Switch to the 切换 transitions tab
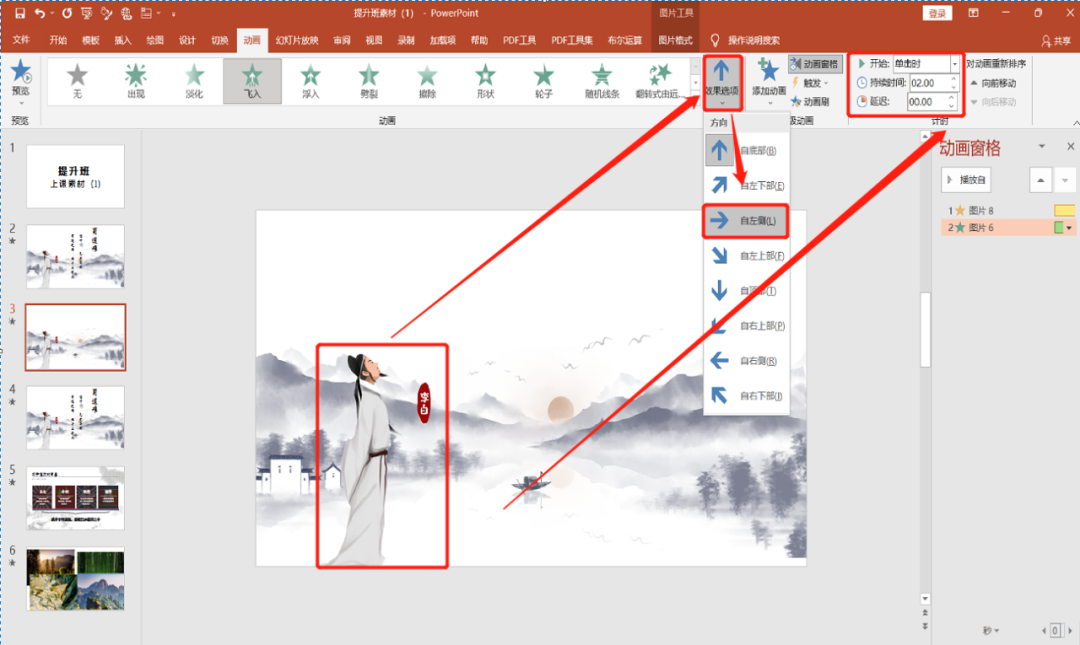This screenshot has height=645, width=1080. (x=220, y=41)
